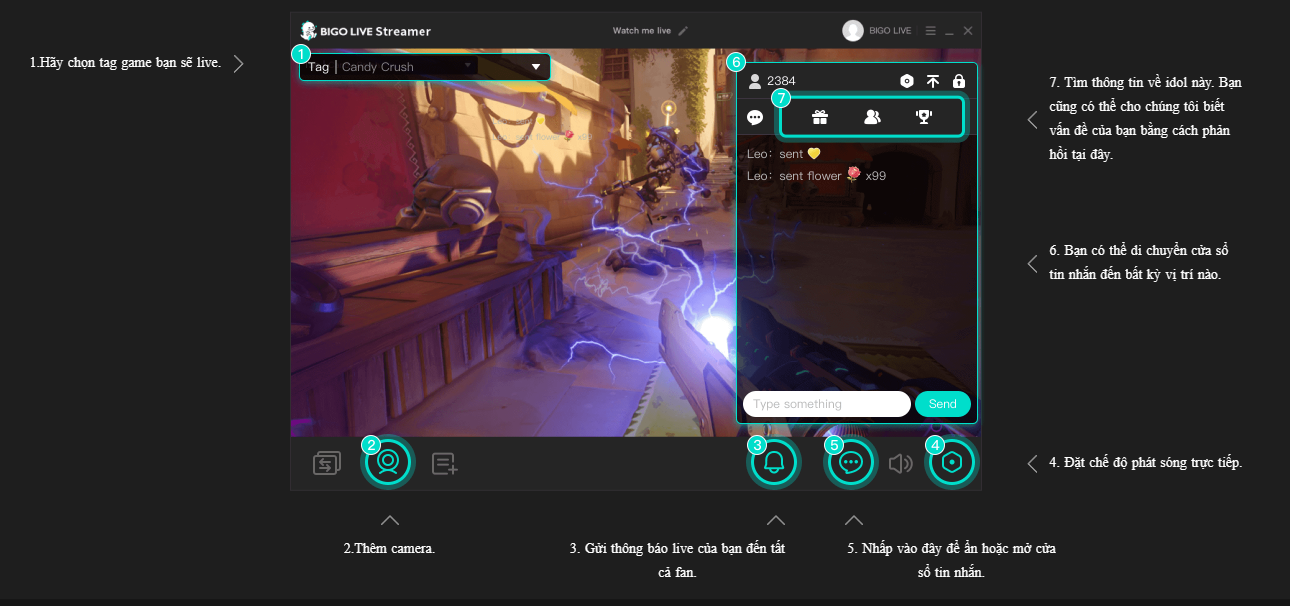Send live notification with the bell icon
This screenshot has width=1290, height=606.
pos(774,463)
